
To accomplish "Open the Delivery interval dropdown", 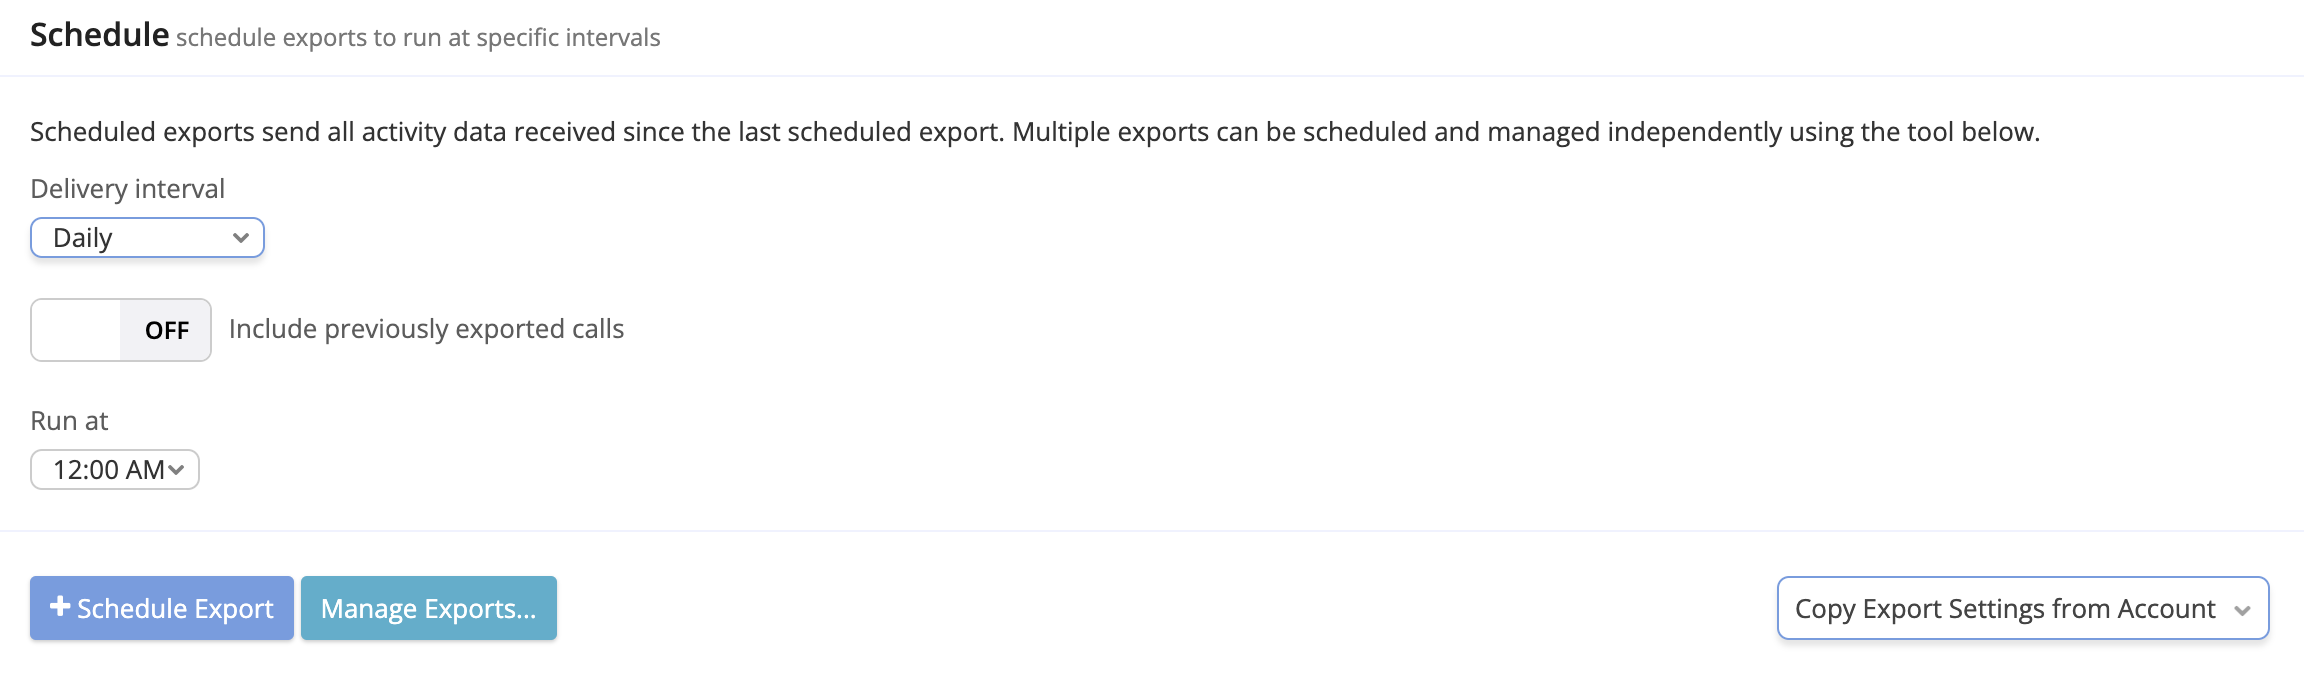I will click(x=147, y=238).
